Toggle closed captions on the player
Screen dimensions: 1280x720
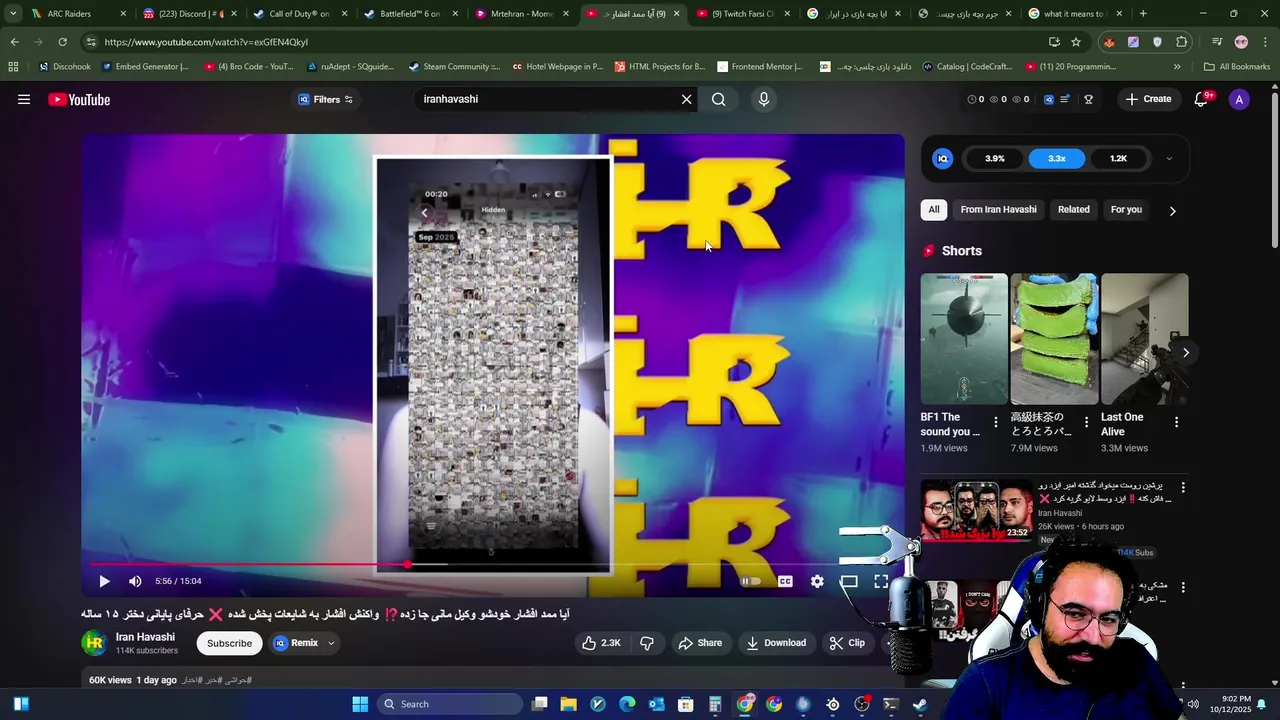coord(785,581)
